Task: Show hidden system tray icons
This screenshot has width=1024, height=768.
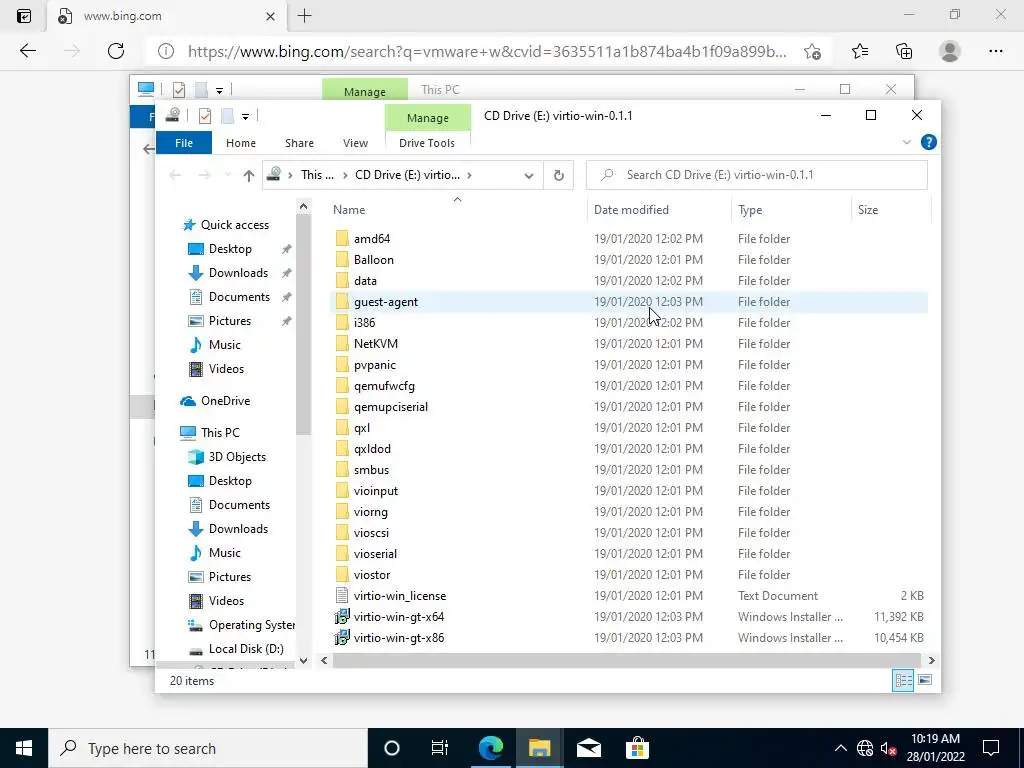Action: (840, 748)
